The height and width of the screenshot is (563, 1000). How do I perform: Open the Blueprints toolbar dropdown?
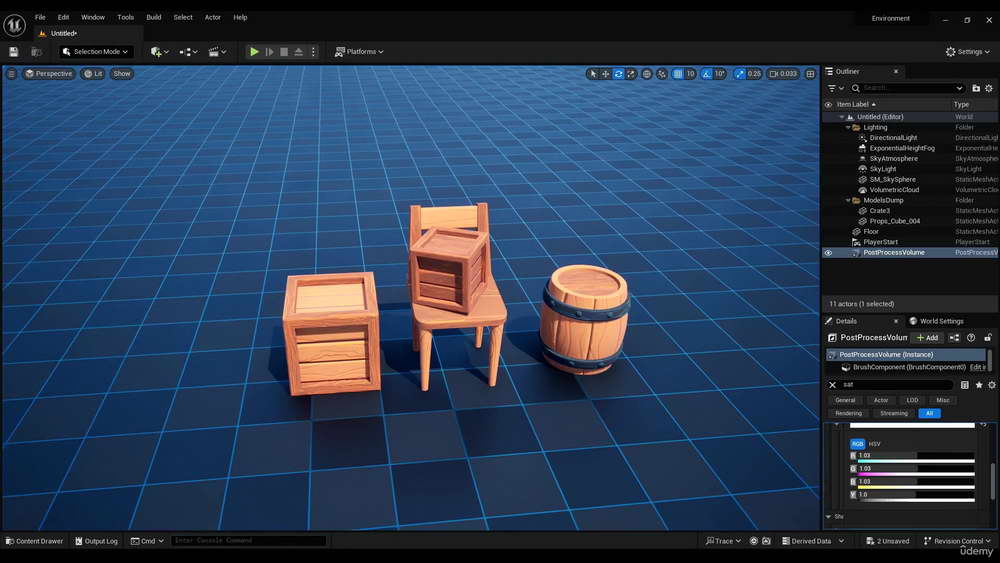(x=188, y=52)
